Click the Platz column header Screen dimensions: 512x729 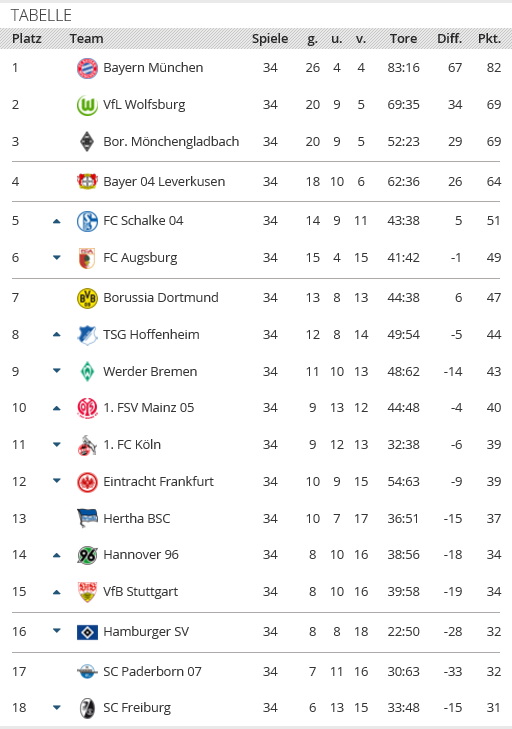[x=27, y=39]
